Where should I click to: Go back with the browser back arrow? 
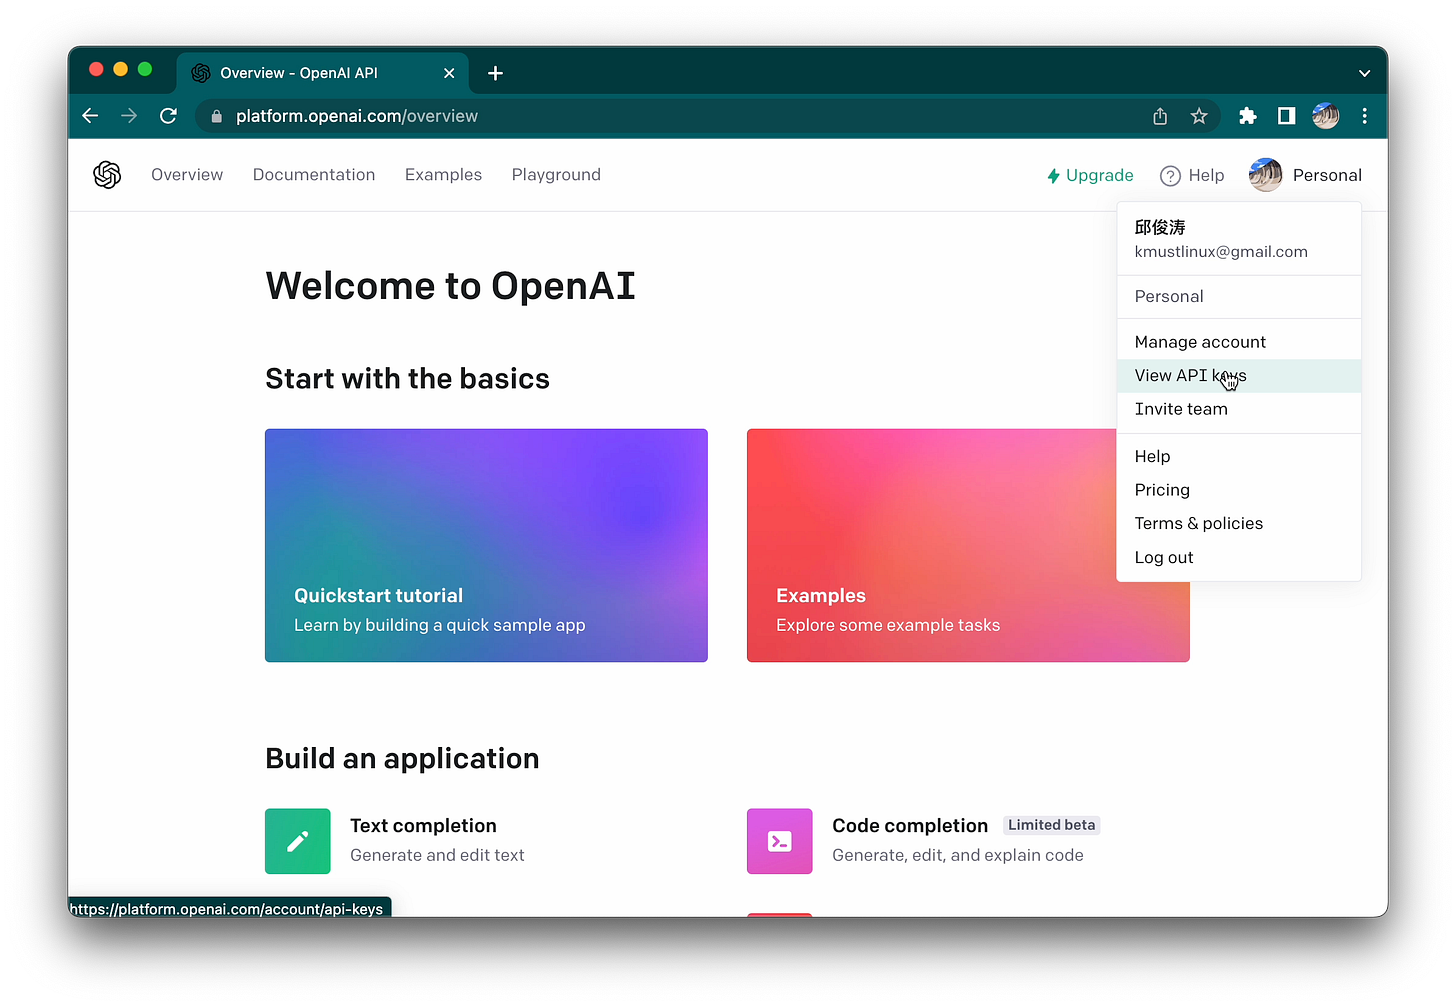pos(90,116)
